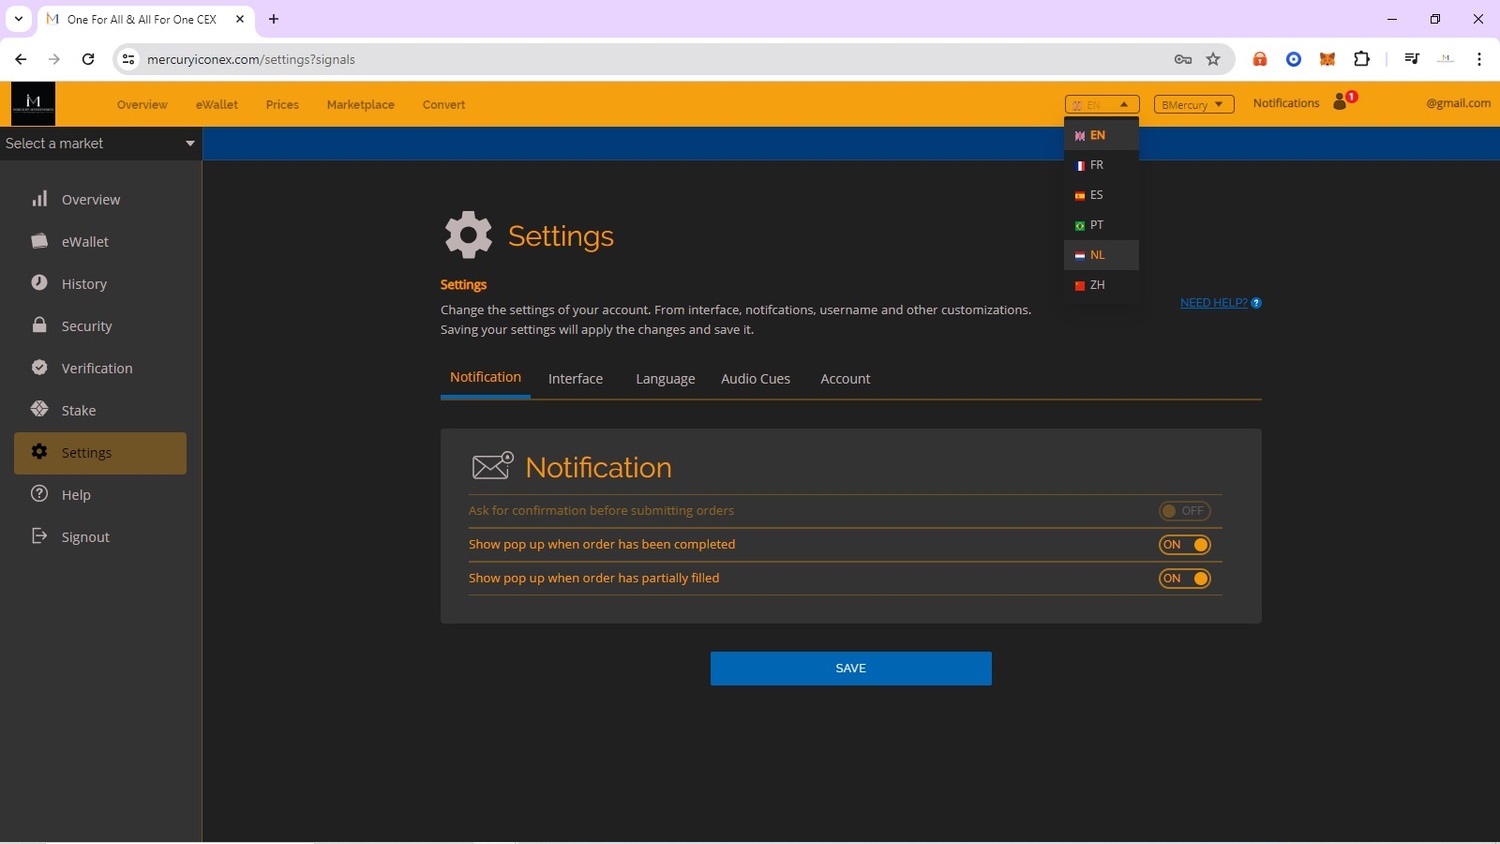Click the blue help icon beside NEED HELP
1500x844 pixels.
tap(1256, 303)
